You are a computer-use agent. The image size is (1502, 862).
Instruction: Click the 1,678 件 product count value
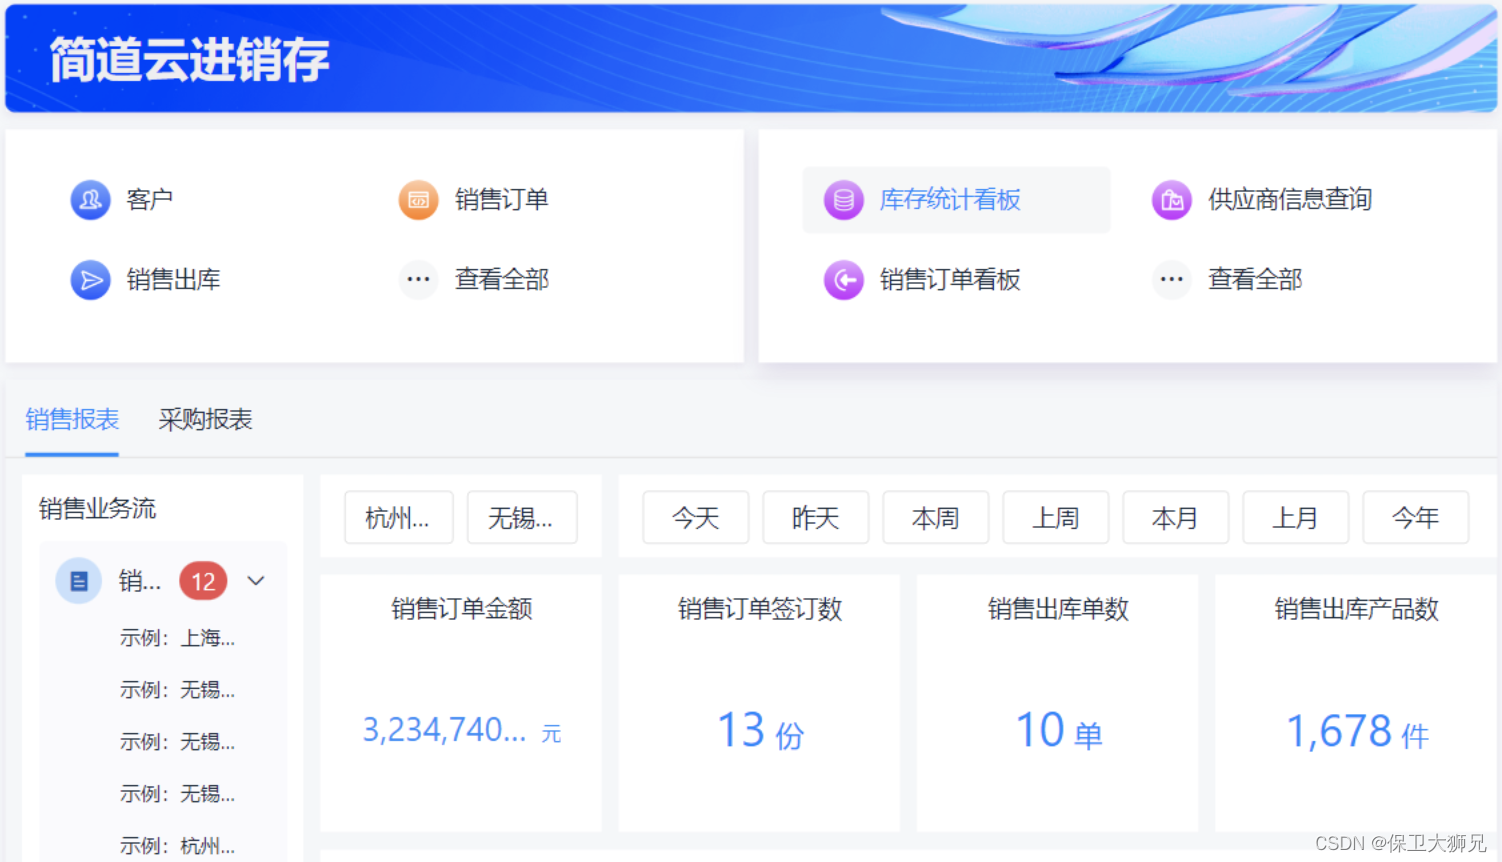point(1356,731)
